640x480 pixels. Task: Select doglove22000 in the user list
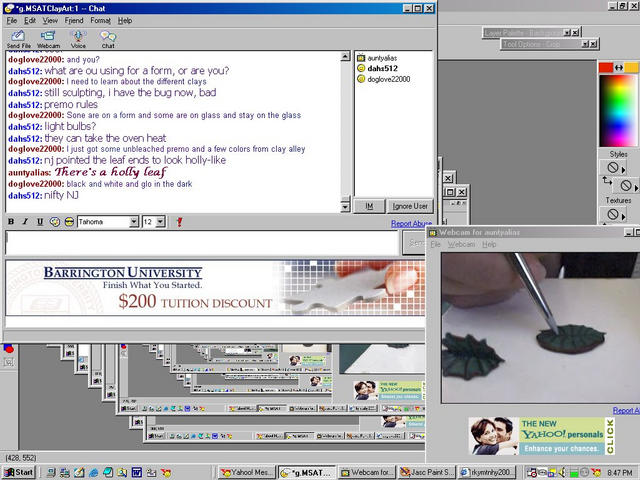click(x=389, y=79)
